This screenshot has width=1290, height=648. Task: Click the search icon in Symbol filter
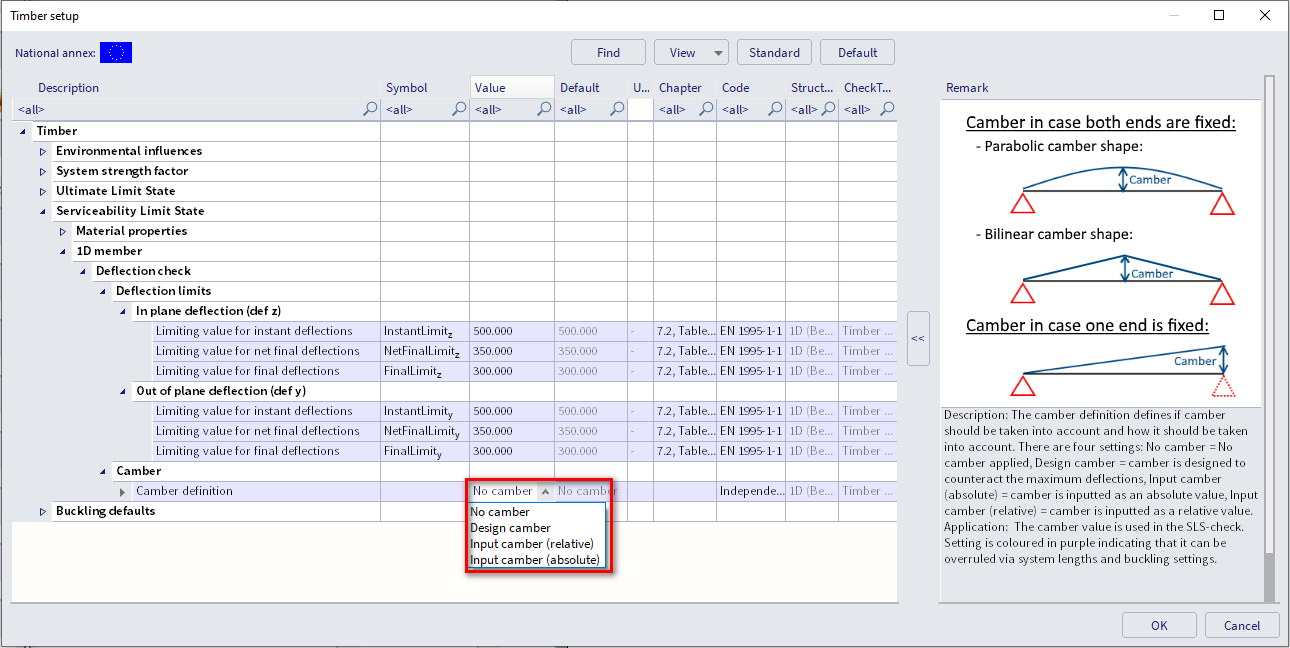459,109
